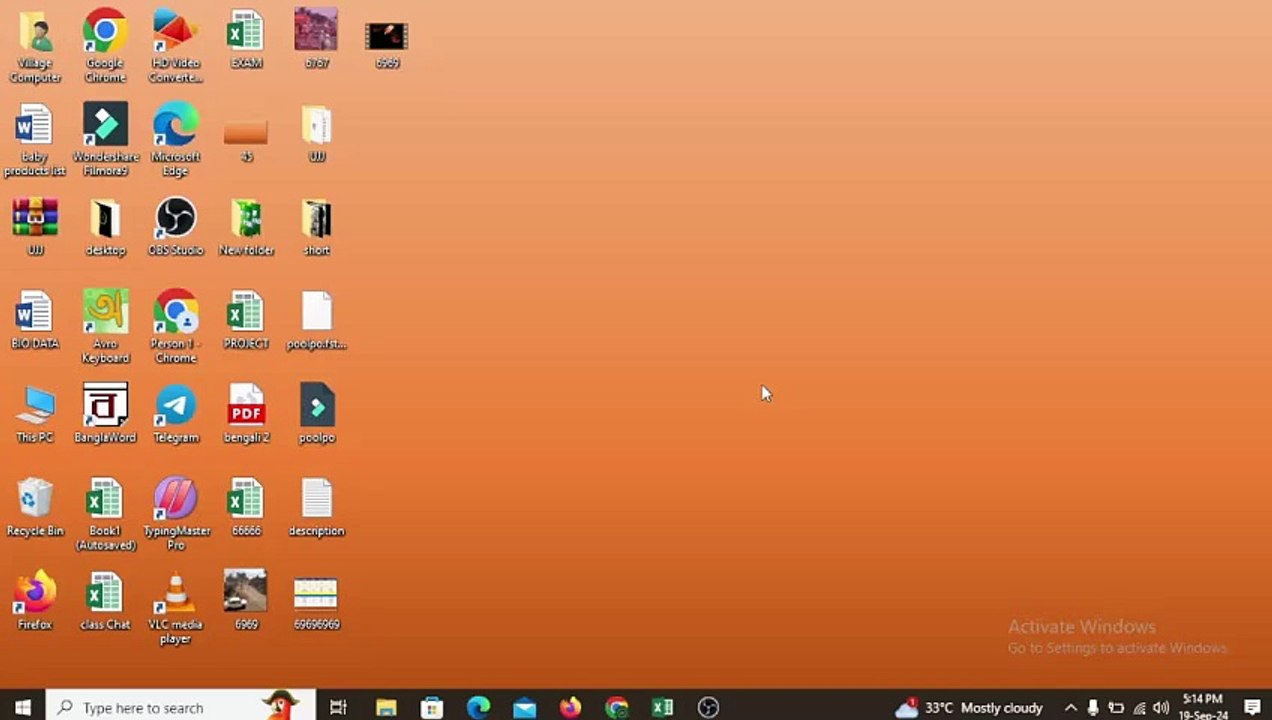Launch Chrome from the taskbar
1272x720 pixels.
click(616, 707)
